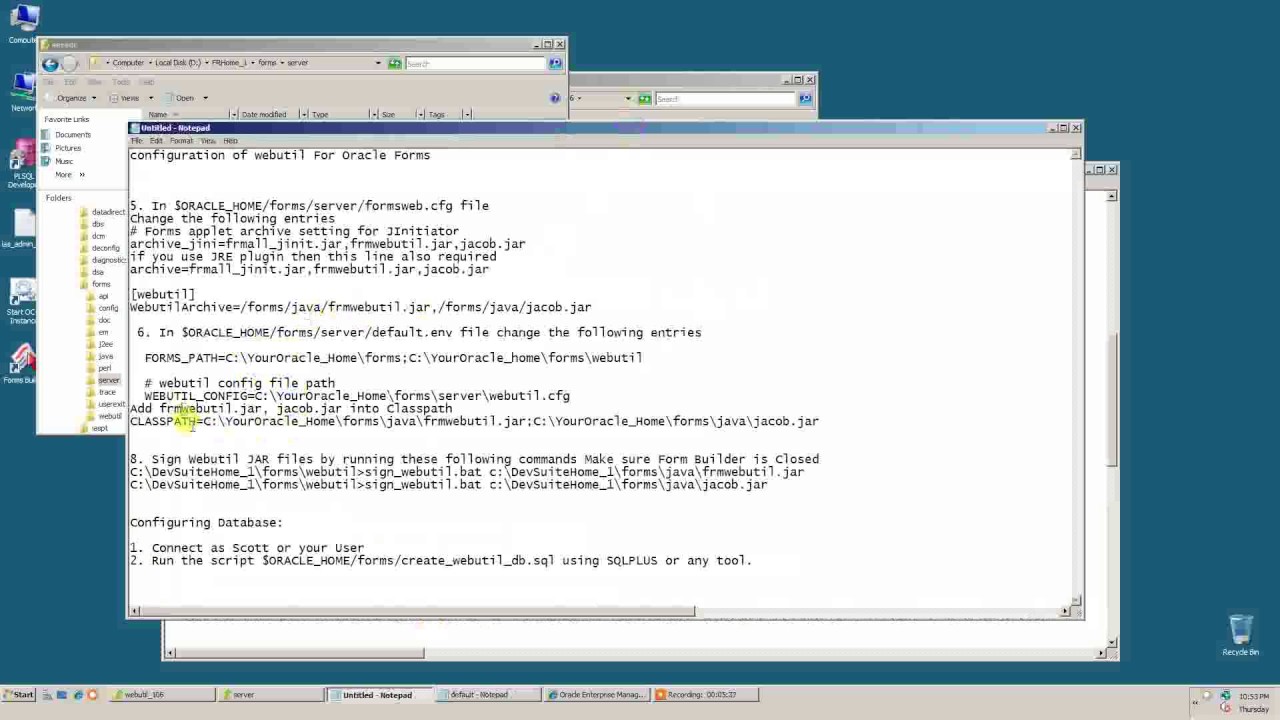1280x720 pixels.
Task: Click the Notepad scroll right arrow
Action: click(x=1065, y=610)
